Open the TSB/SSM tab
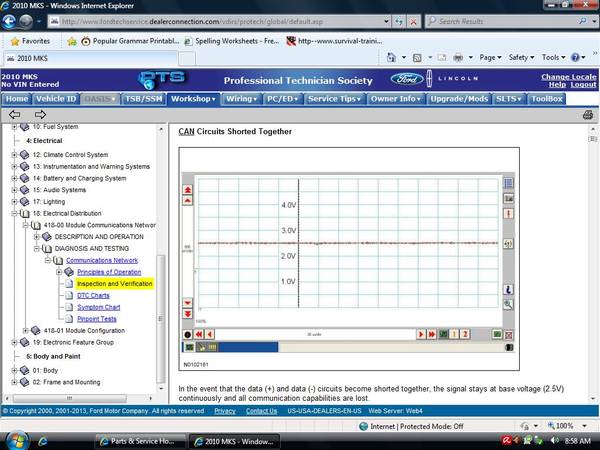Screen dimensions: 600x450 [x=143, y=99]
